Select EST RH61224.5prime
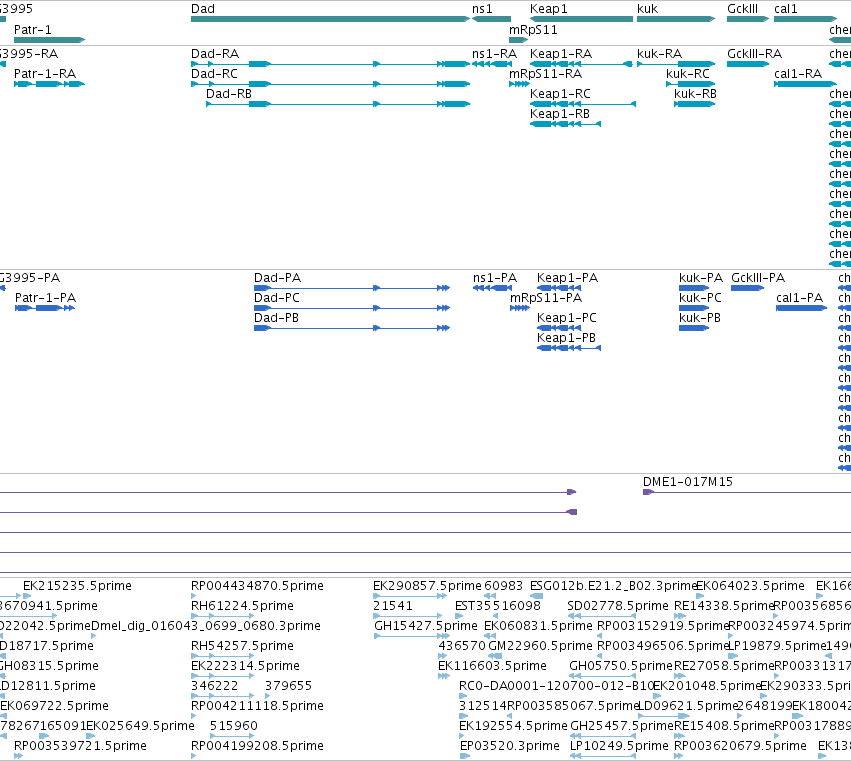This screenshot has width=851, height=761. coord(242,606)
